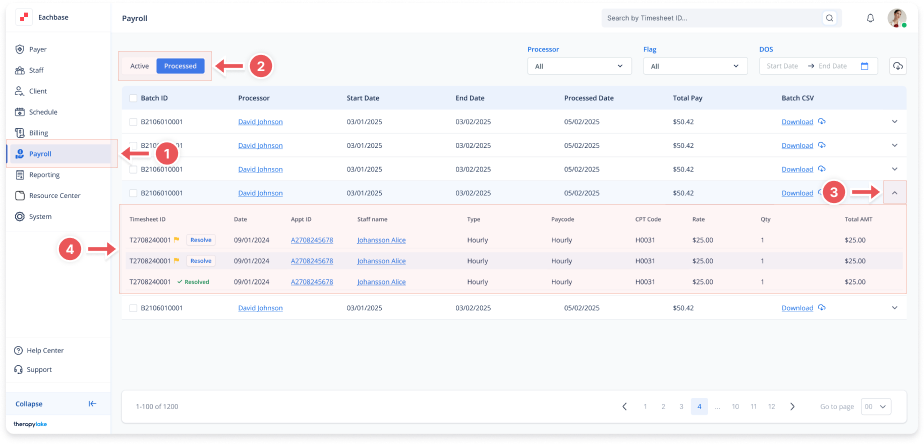The image size is (924, 444).
Task: Open the DOS calendar picker icon
Action: click(866, 66)
